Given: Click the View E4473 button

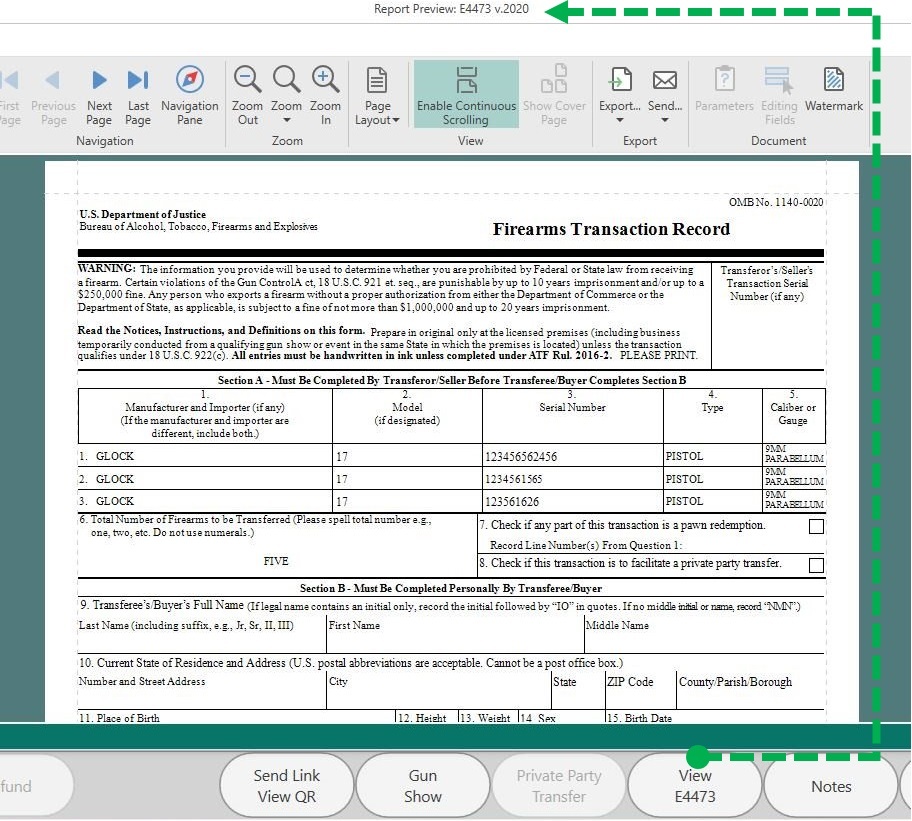Looking at the screenshot, I should [x=695, y=786].
